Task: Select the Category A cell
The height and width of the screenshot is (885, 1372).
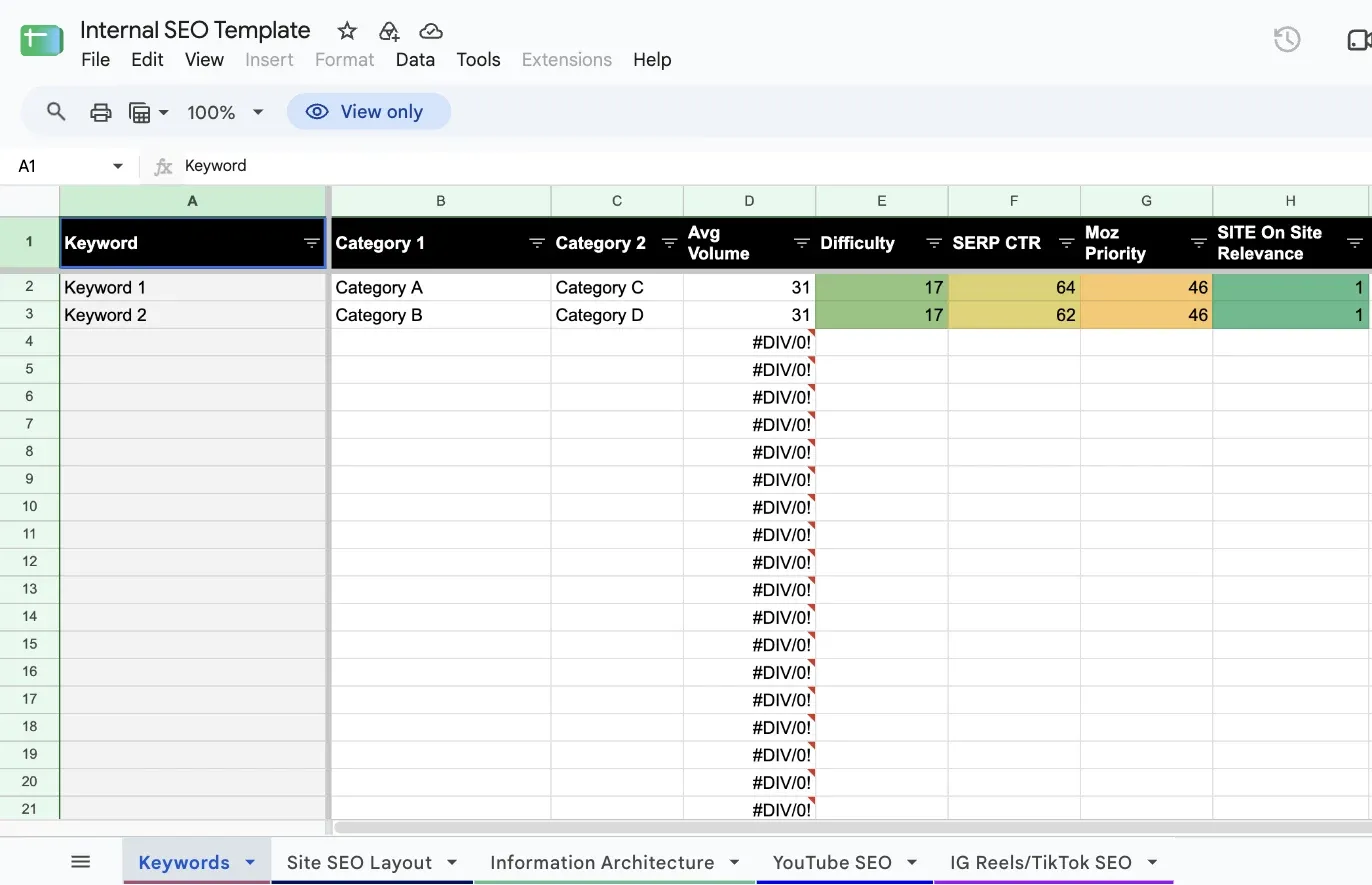Action: (440, 287)
